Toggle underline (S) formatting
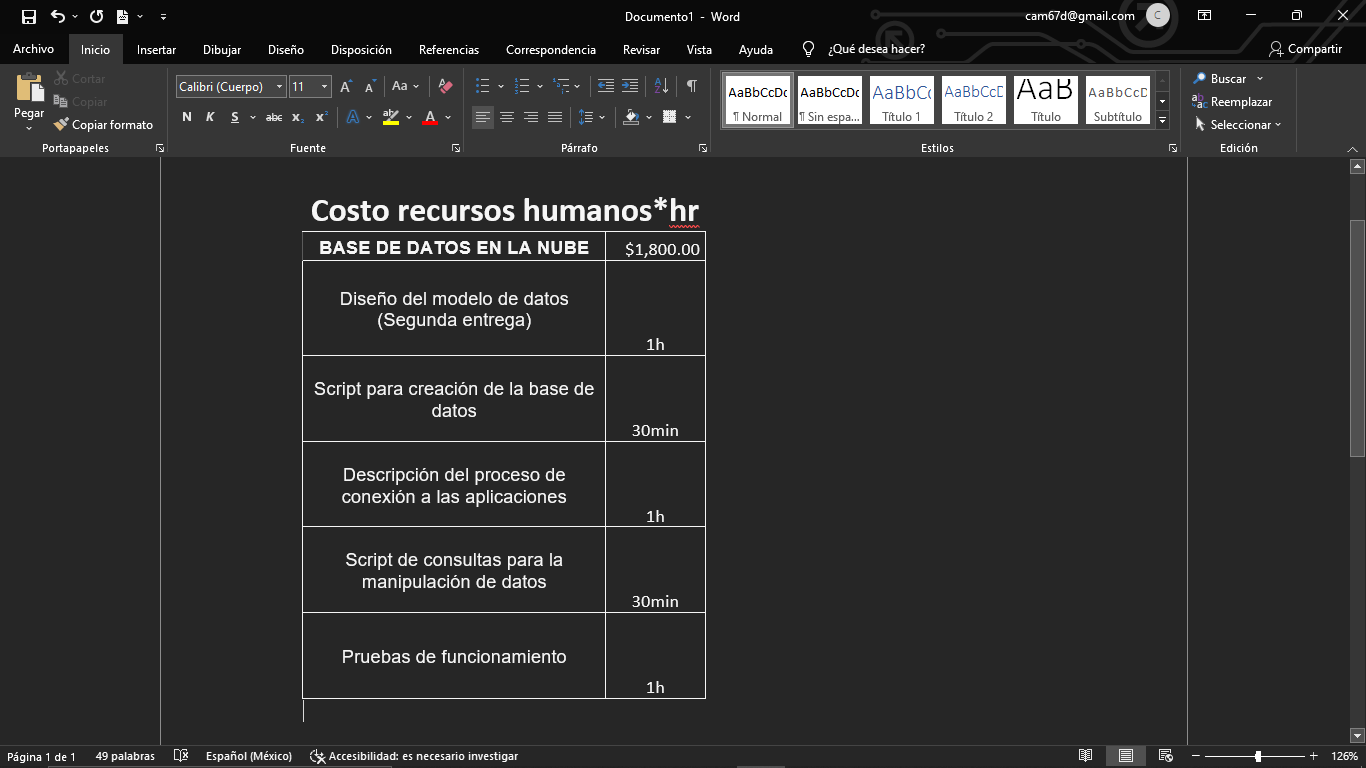This screenshot has width=1366, height=768. 235,117
